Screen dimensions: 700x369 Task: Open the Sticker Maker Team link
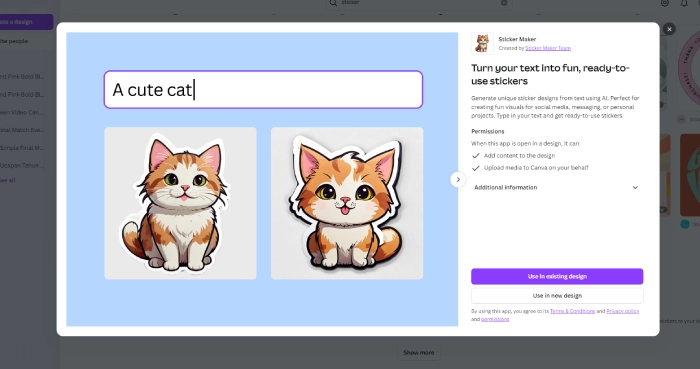[x=548, y=48]
